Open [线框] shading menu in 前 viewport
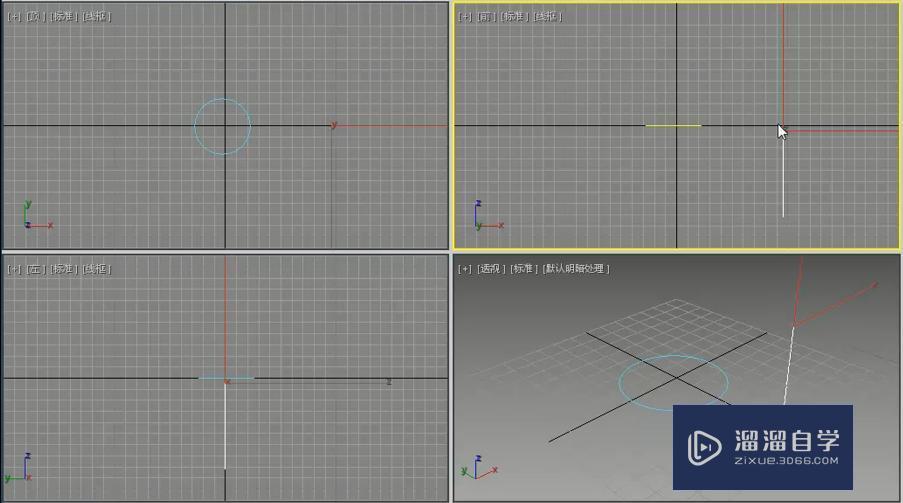This screenshot has width=903, height=503. [548, 16]
